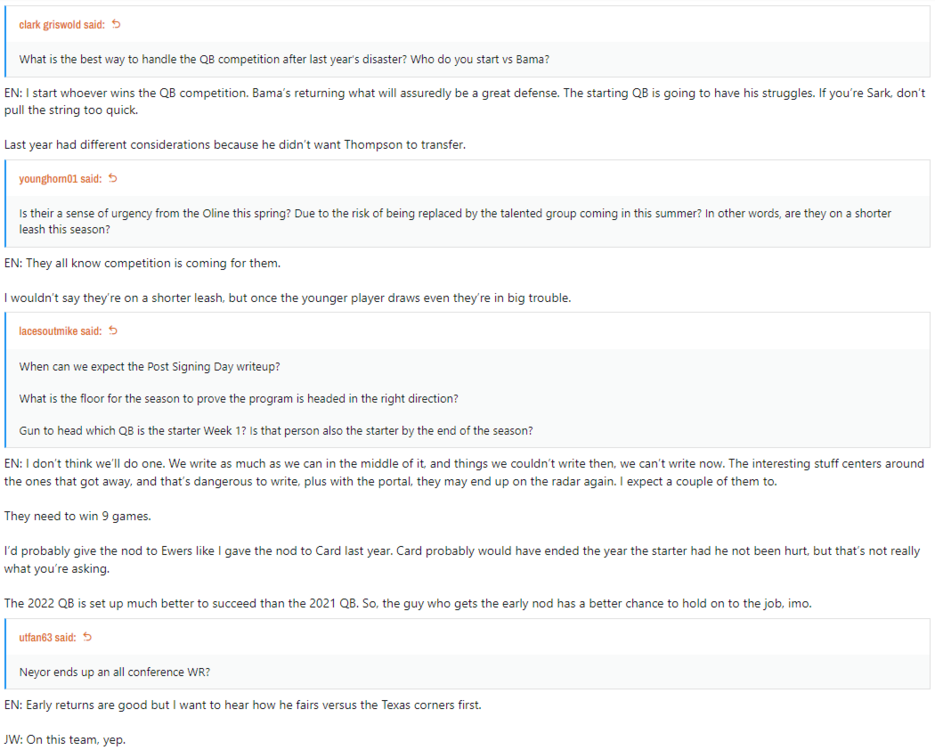The width and height of the screenshot is (935, 750).
Task: Open utfan63's original post using the arrow icon
Action: [89, 637]
